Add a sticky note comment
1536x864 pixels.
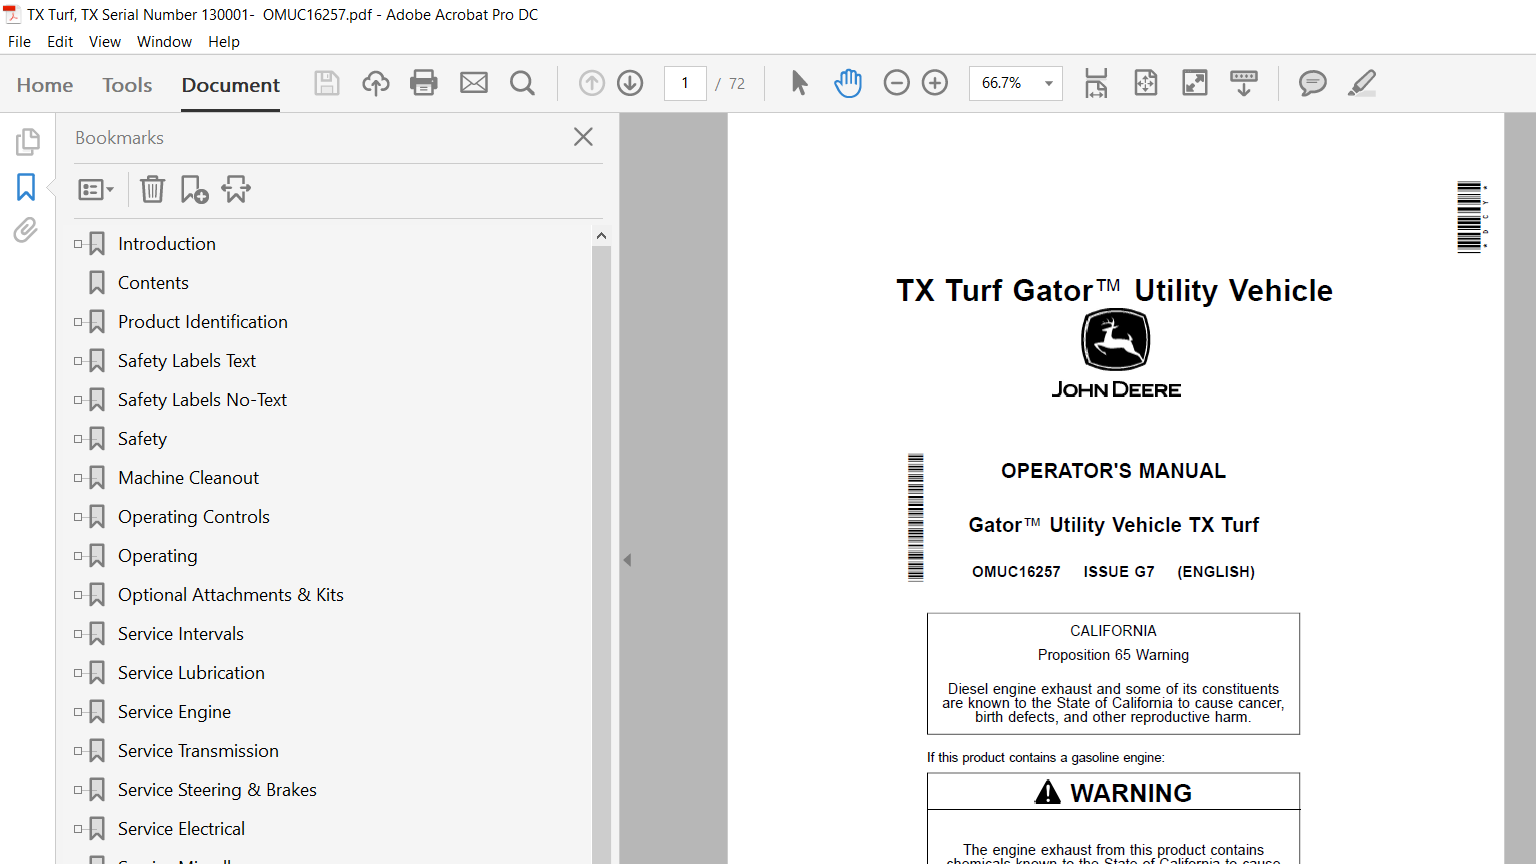[x=1313, y=83]
